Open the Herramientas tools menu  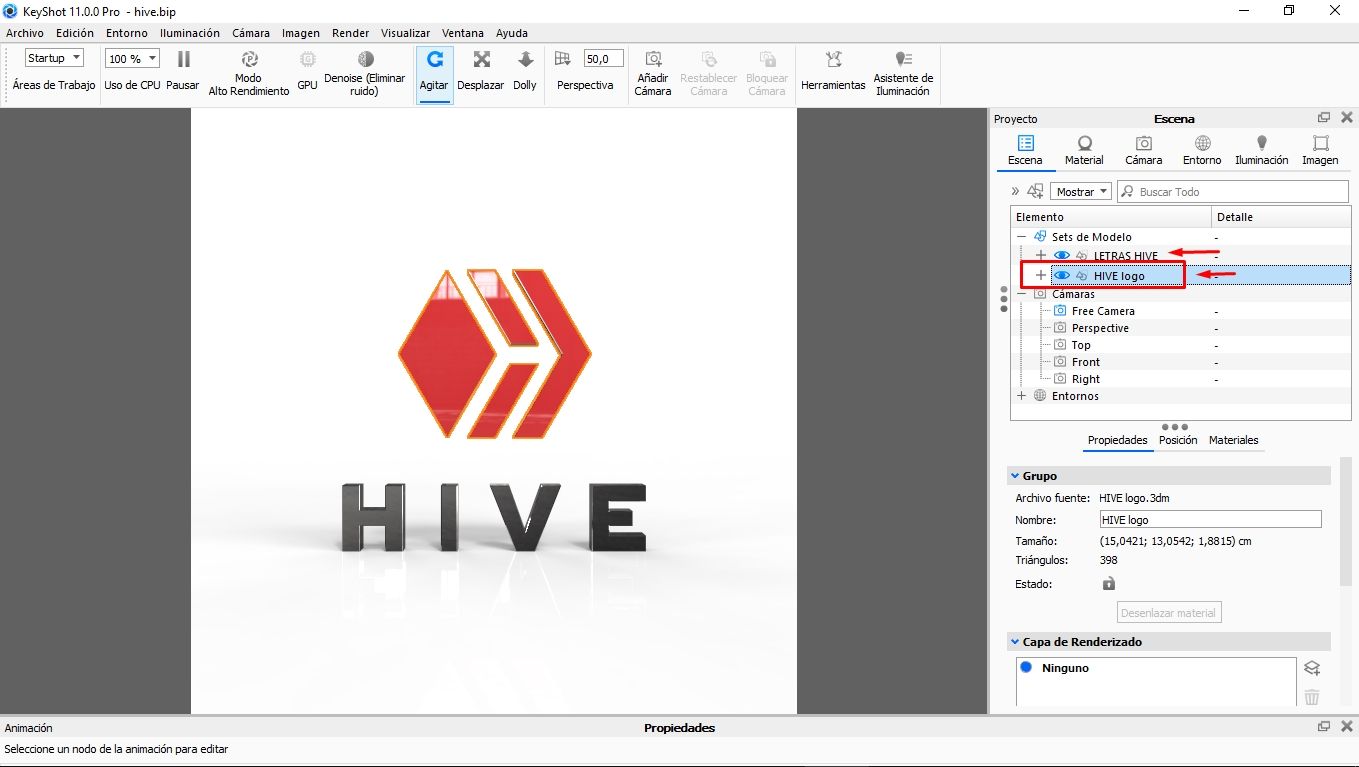click(x=833, y=71)
